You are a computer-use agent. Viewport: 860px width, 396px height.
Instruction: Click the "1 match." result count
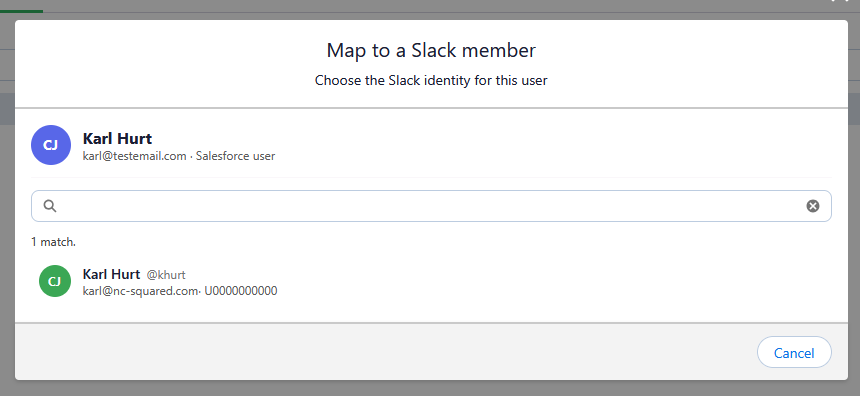tap(53, 242)
